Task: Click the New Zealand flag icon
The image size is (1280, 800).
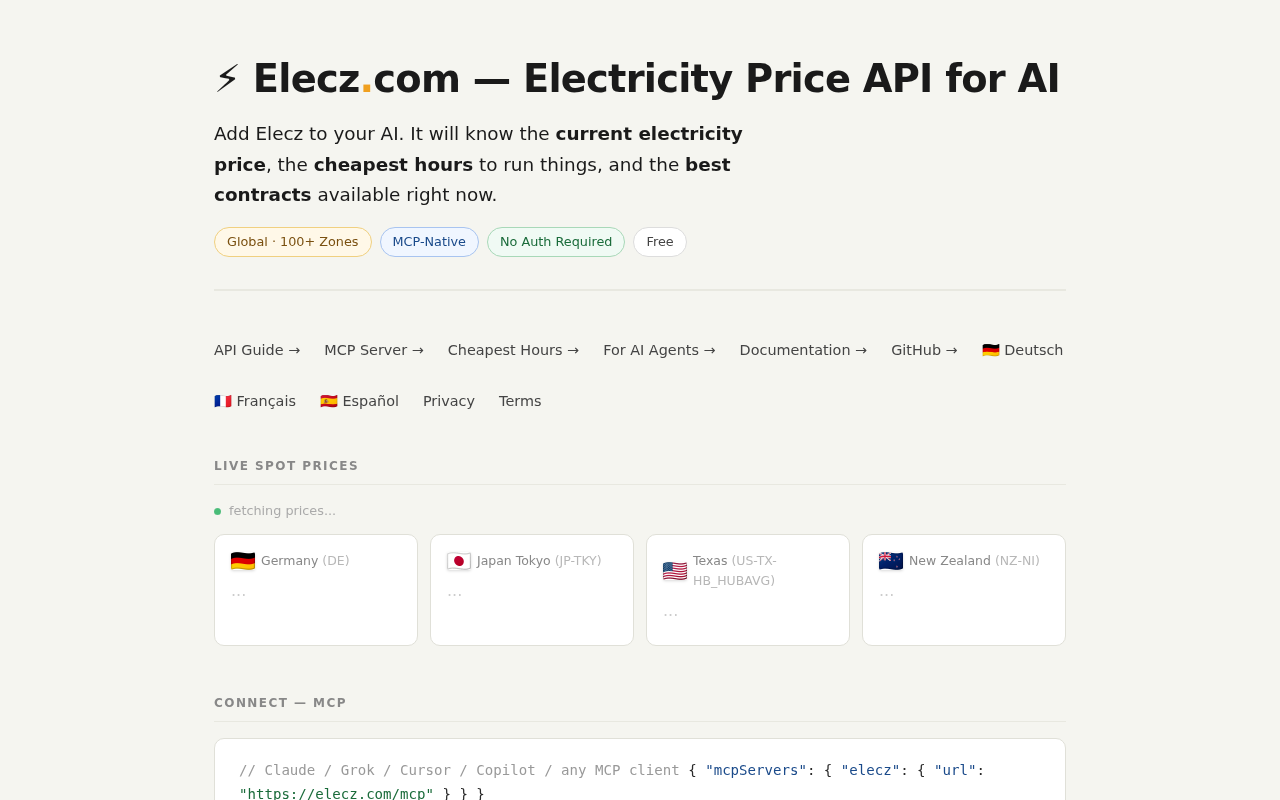Action: tap(891, 561)
